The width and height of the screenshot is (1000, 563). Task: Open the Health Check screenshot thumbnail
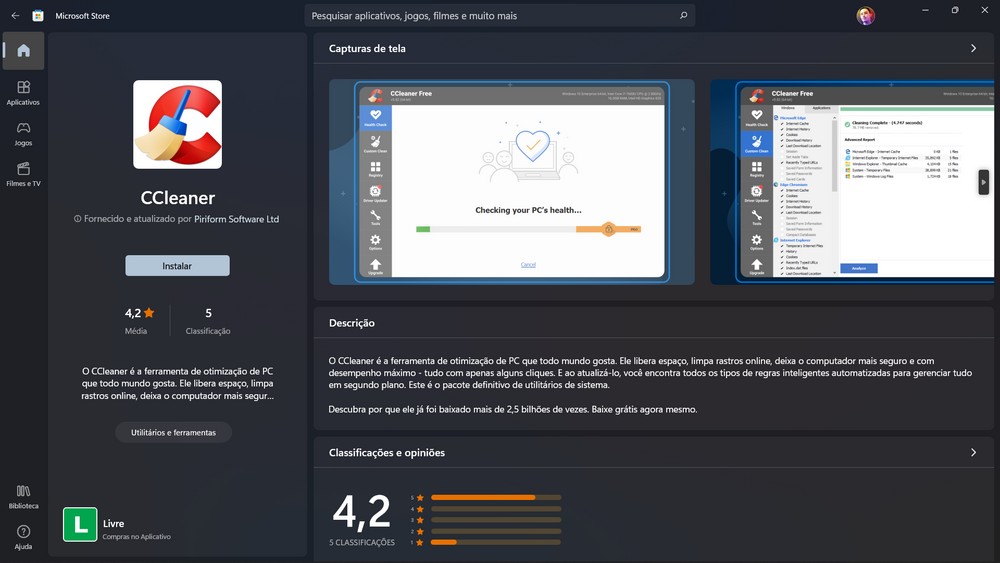click(511, 182)
